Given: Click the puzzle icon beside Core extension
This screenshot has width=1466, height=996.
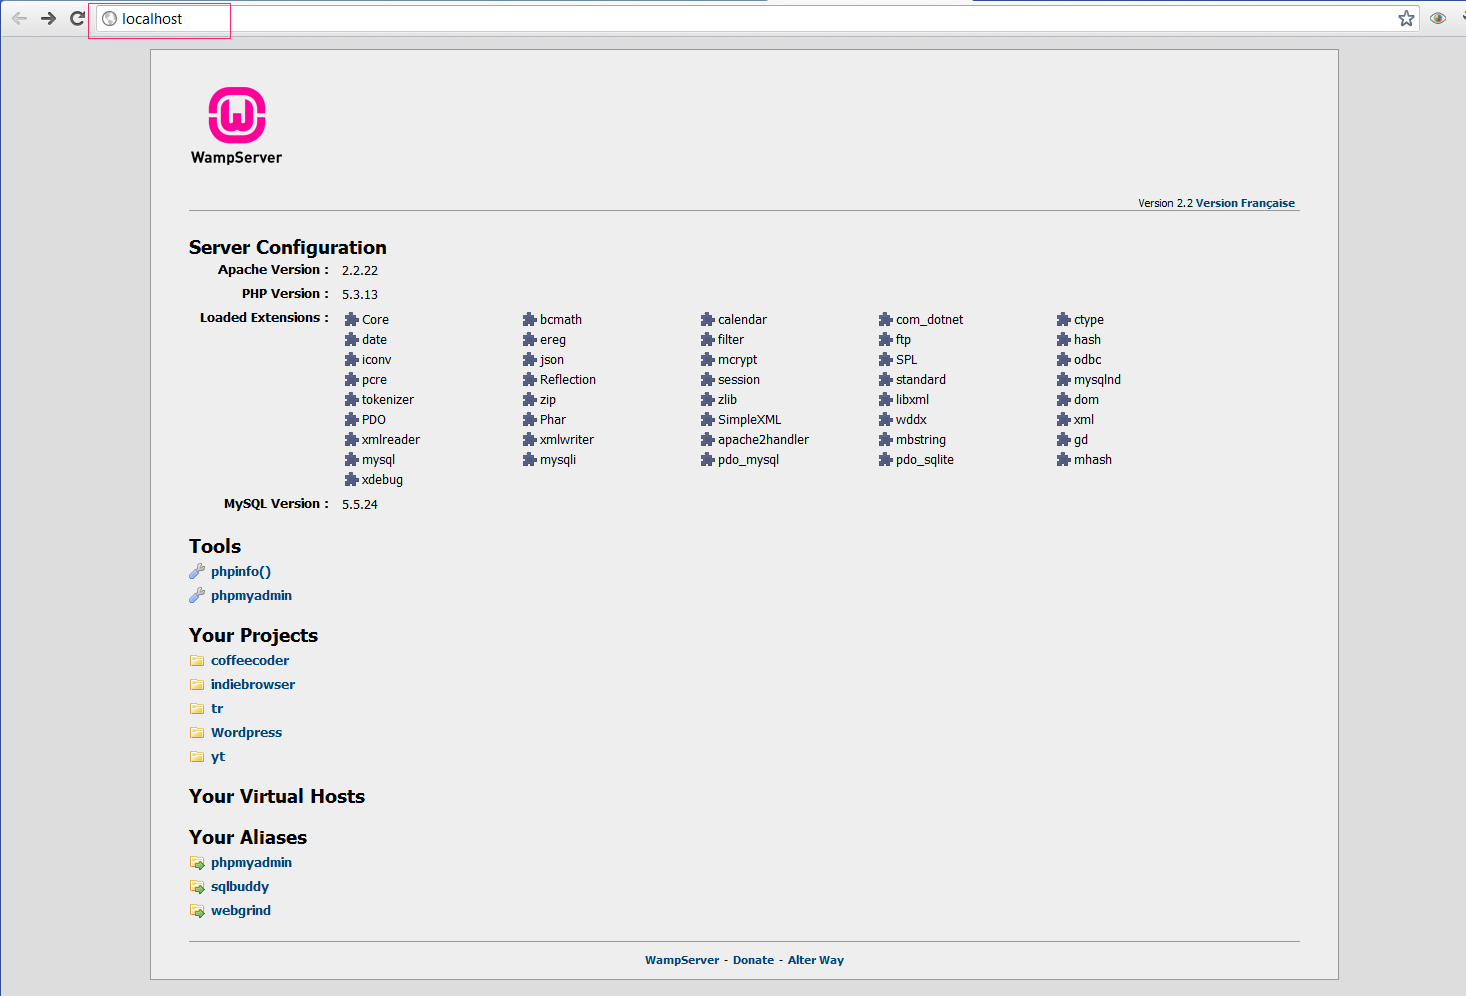Looking at the screenshot, I should coord(351,320).
